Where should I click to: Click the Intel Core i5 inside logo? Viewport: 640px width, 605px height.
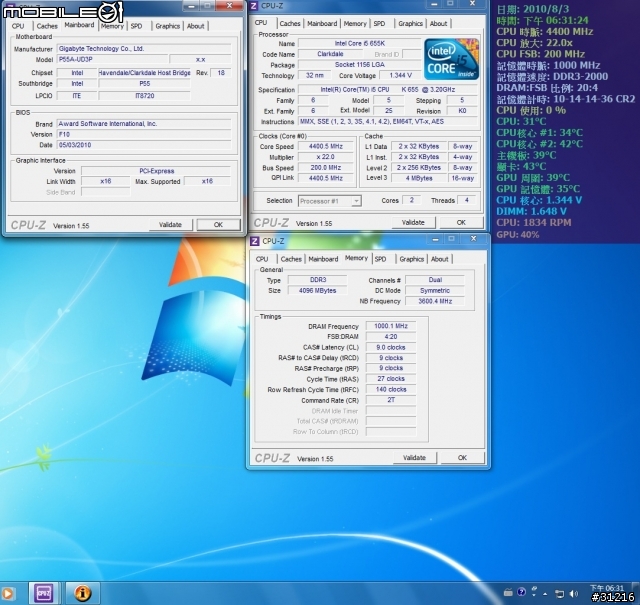tap(451, 59)
